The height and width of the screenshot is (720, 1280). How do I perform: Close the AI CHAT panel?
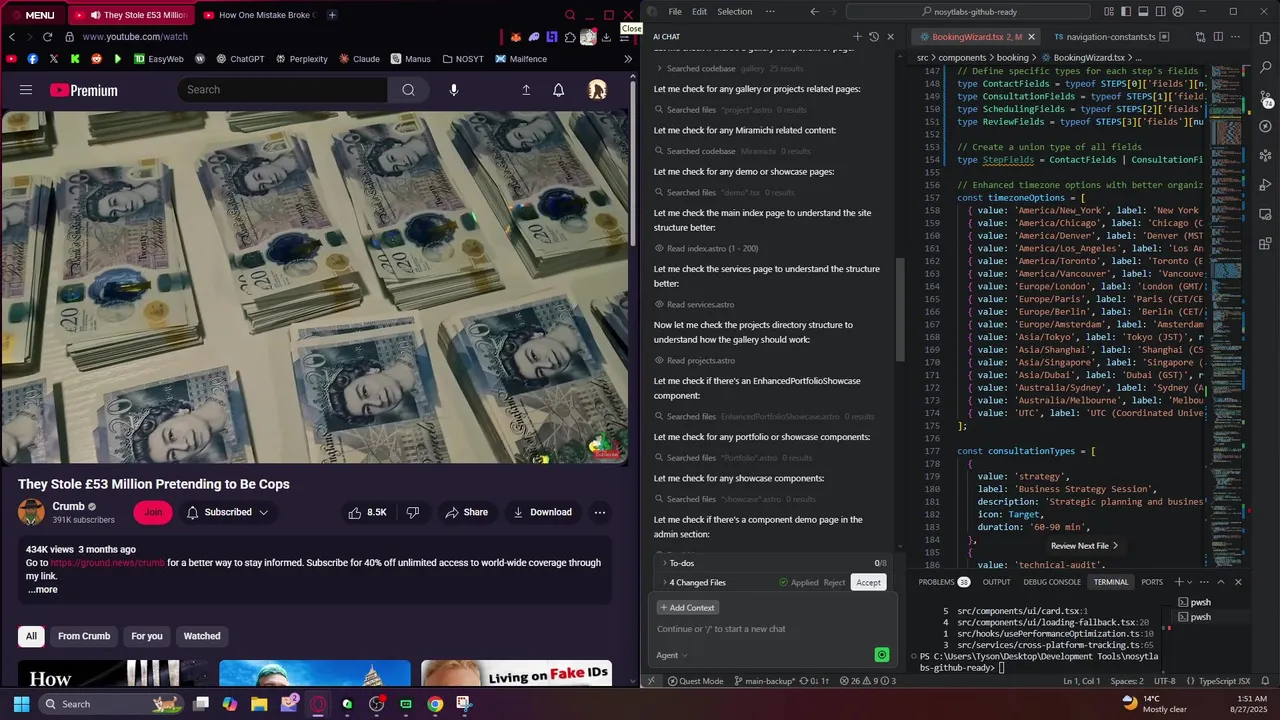coord(891,37)
